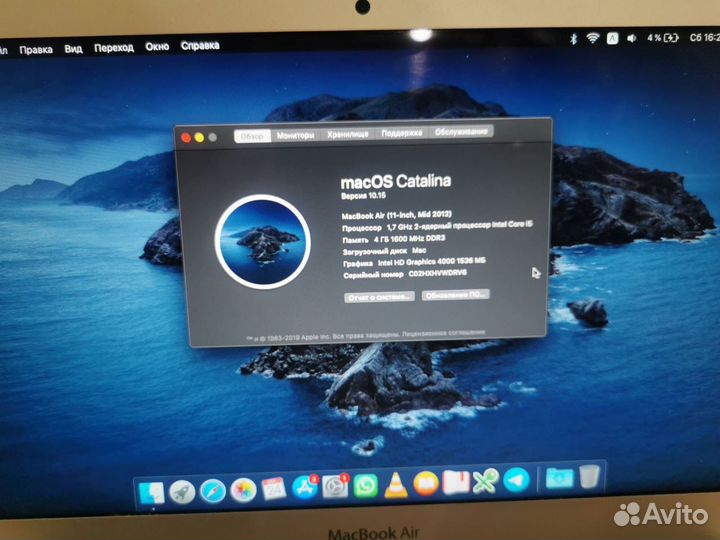Open Calendar from the dock

coord(274,489)
